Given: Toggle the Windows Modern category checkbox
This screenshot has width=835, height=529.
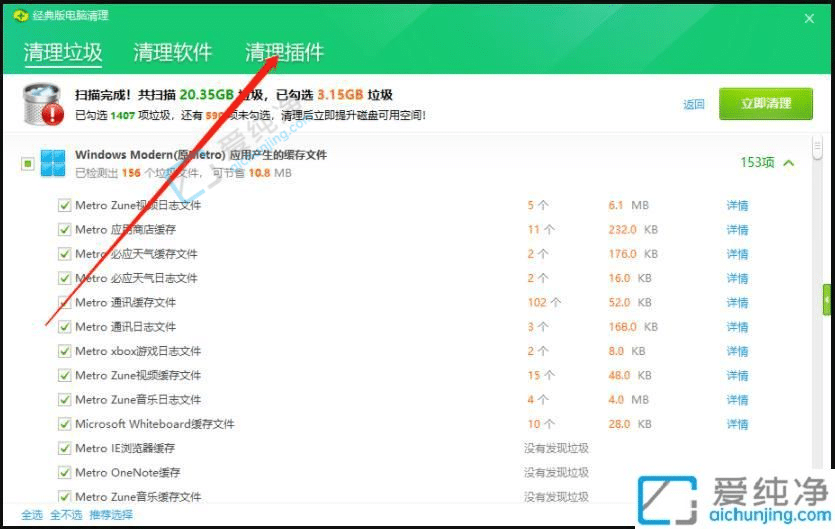Looking at the screenshot, I should (28, 164).
